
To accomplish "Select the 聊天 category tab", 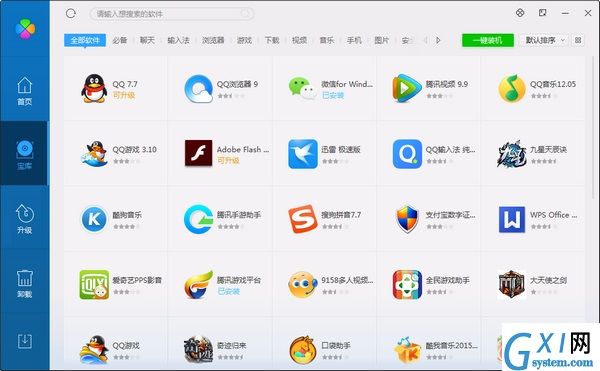I will (147, 40).
